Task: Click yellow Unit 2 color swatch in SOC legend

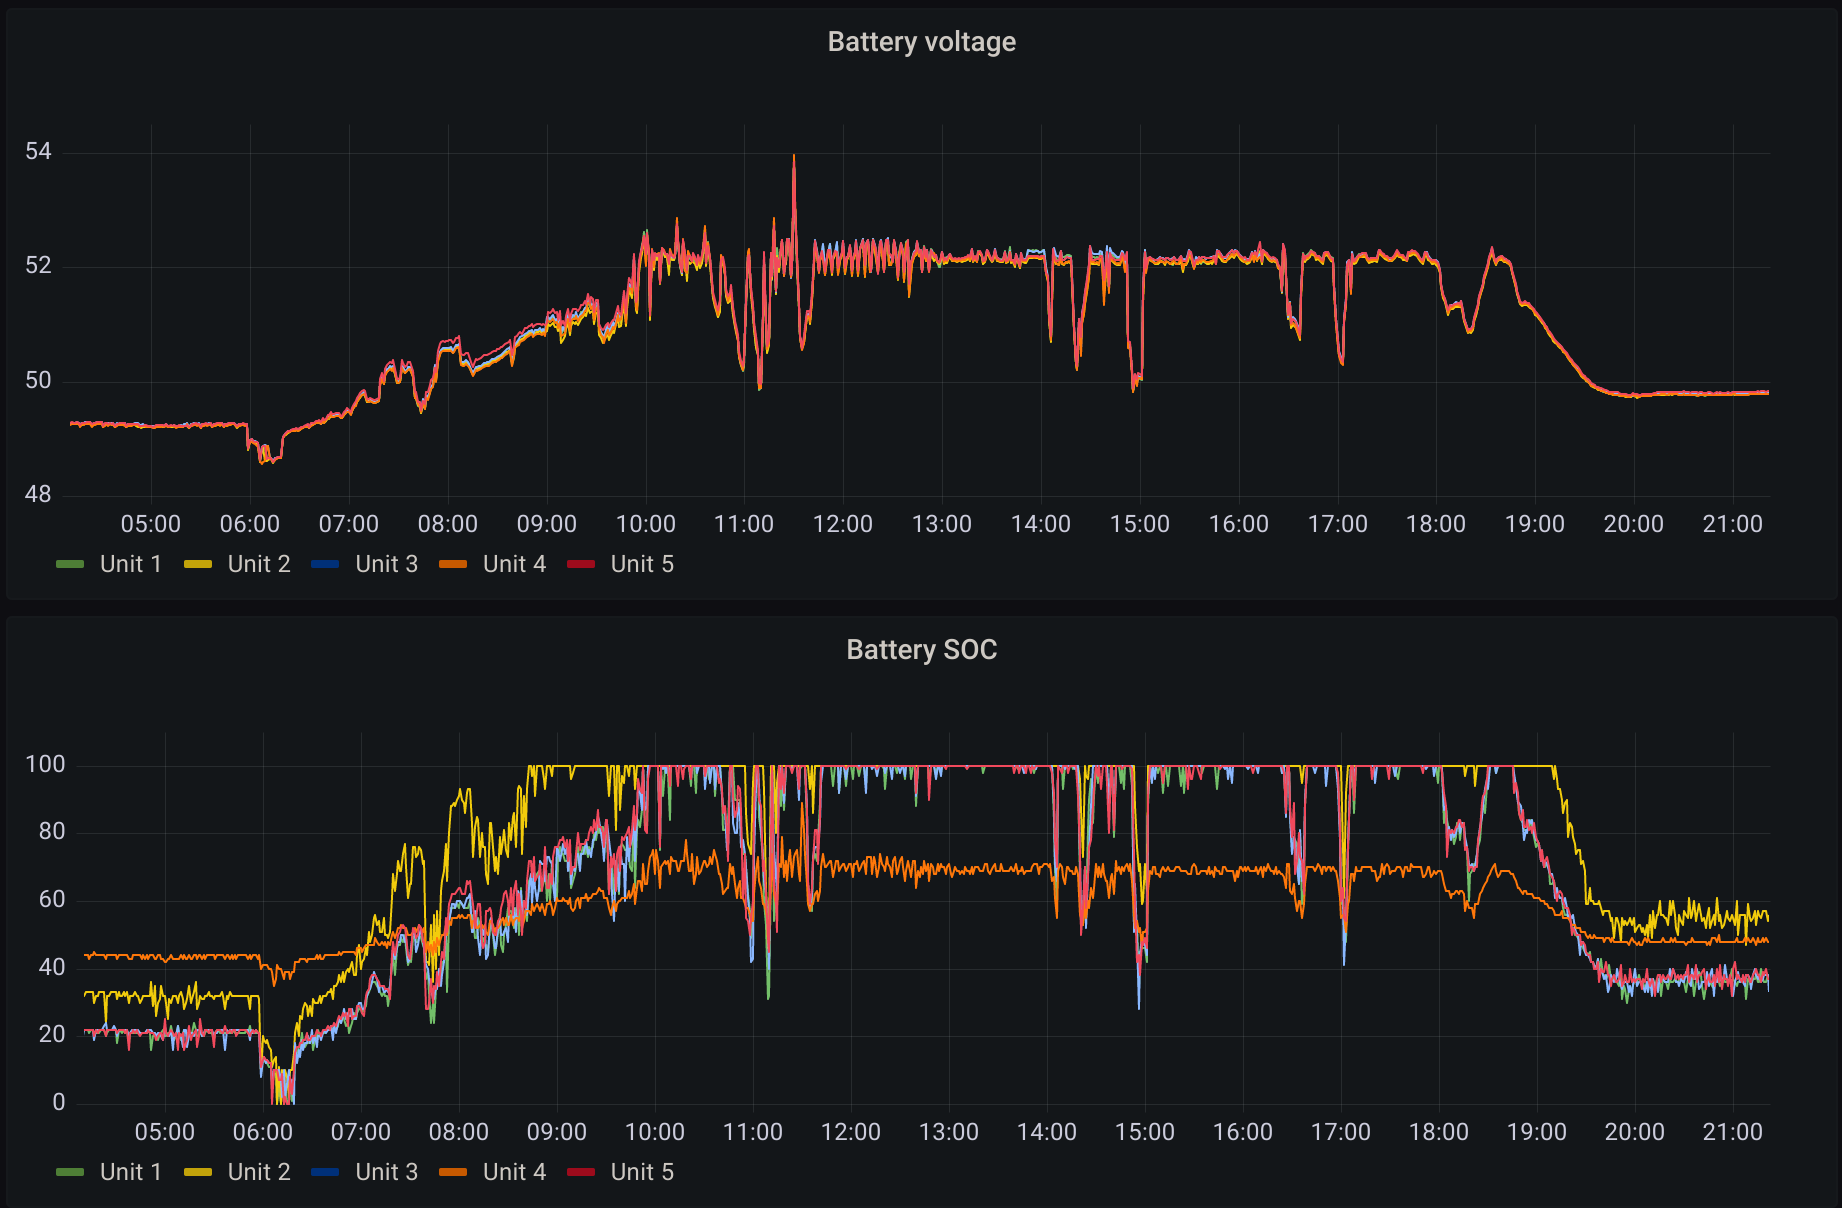Action: click(198, 1173)
